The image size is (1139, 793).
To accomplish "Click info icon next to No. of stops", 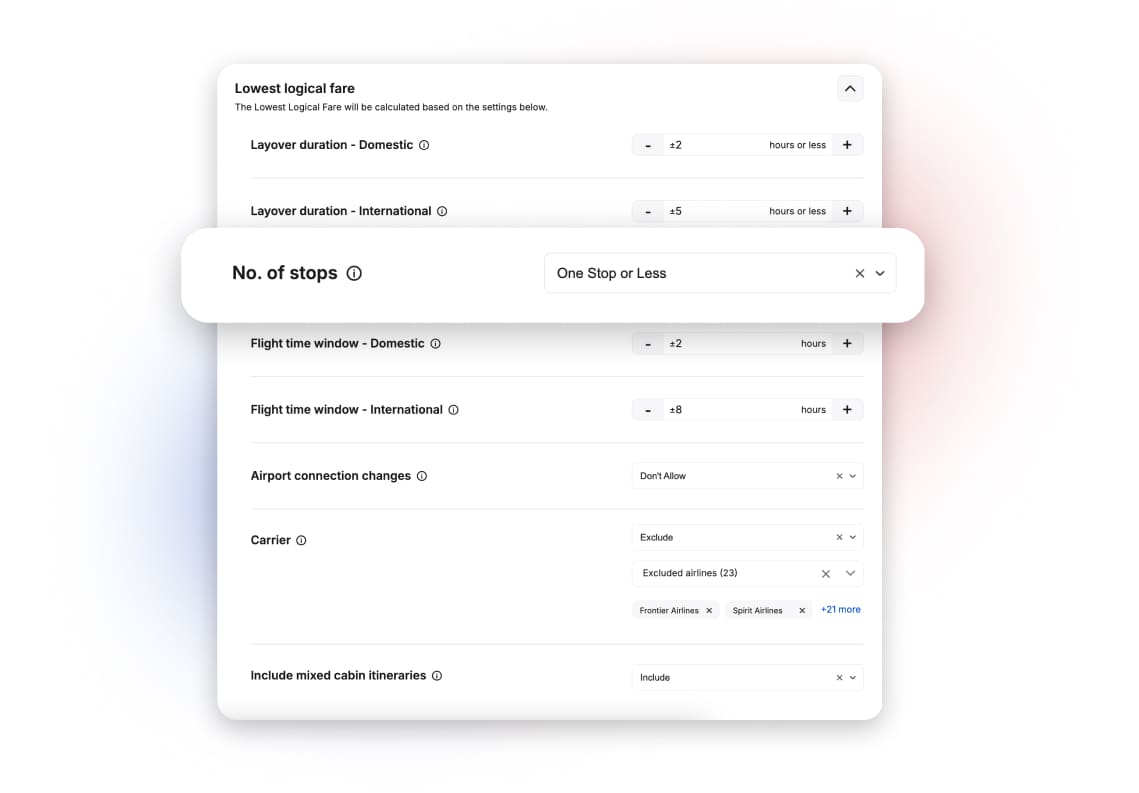I will [x=354, y=273].
